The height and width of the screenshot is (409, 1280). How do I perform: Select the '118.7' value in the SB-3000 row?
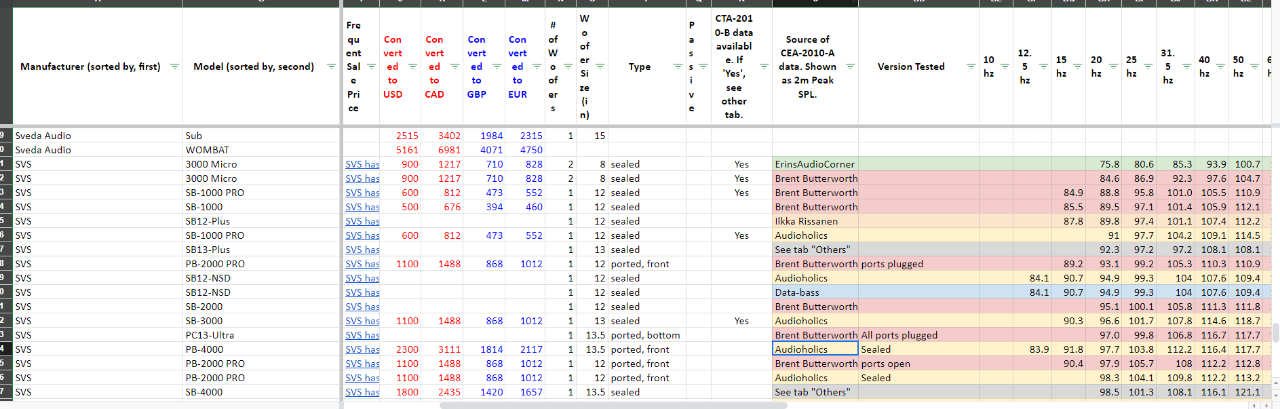pyautogui.click(x=1247, y=320)
